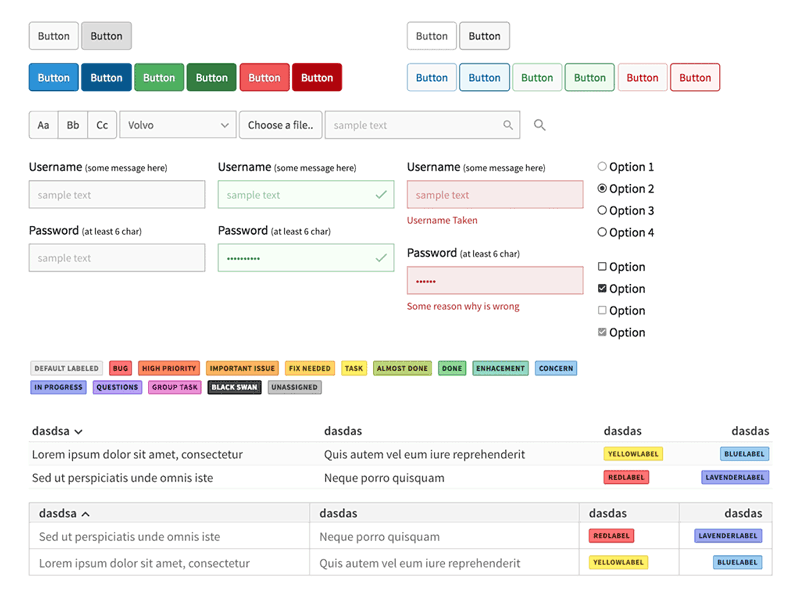Image resolution: width=800 pixels, height=600 pixels.
Task: Click the green checkmark in the valid Password field
Action: click(381, 258)
